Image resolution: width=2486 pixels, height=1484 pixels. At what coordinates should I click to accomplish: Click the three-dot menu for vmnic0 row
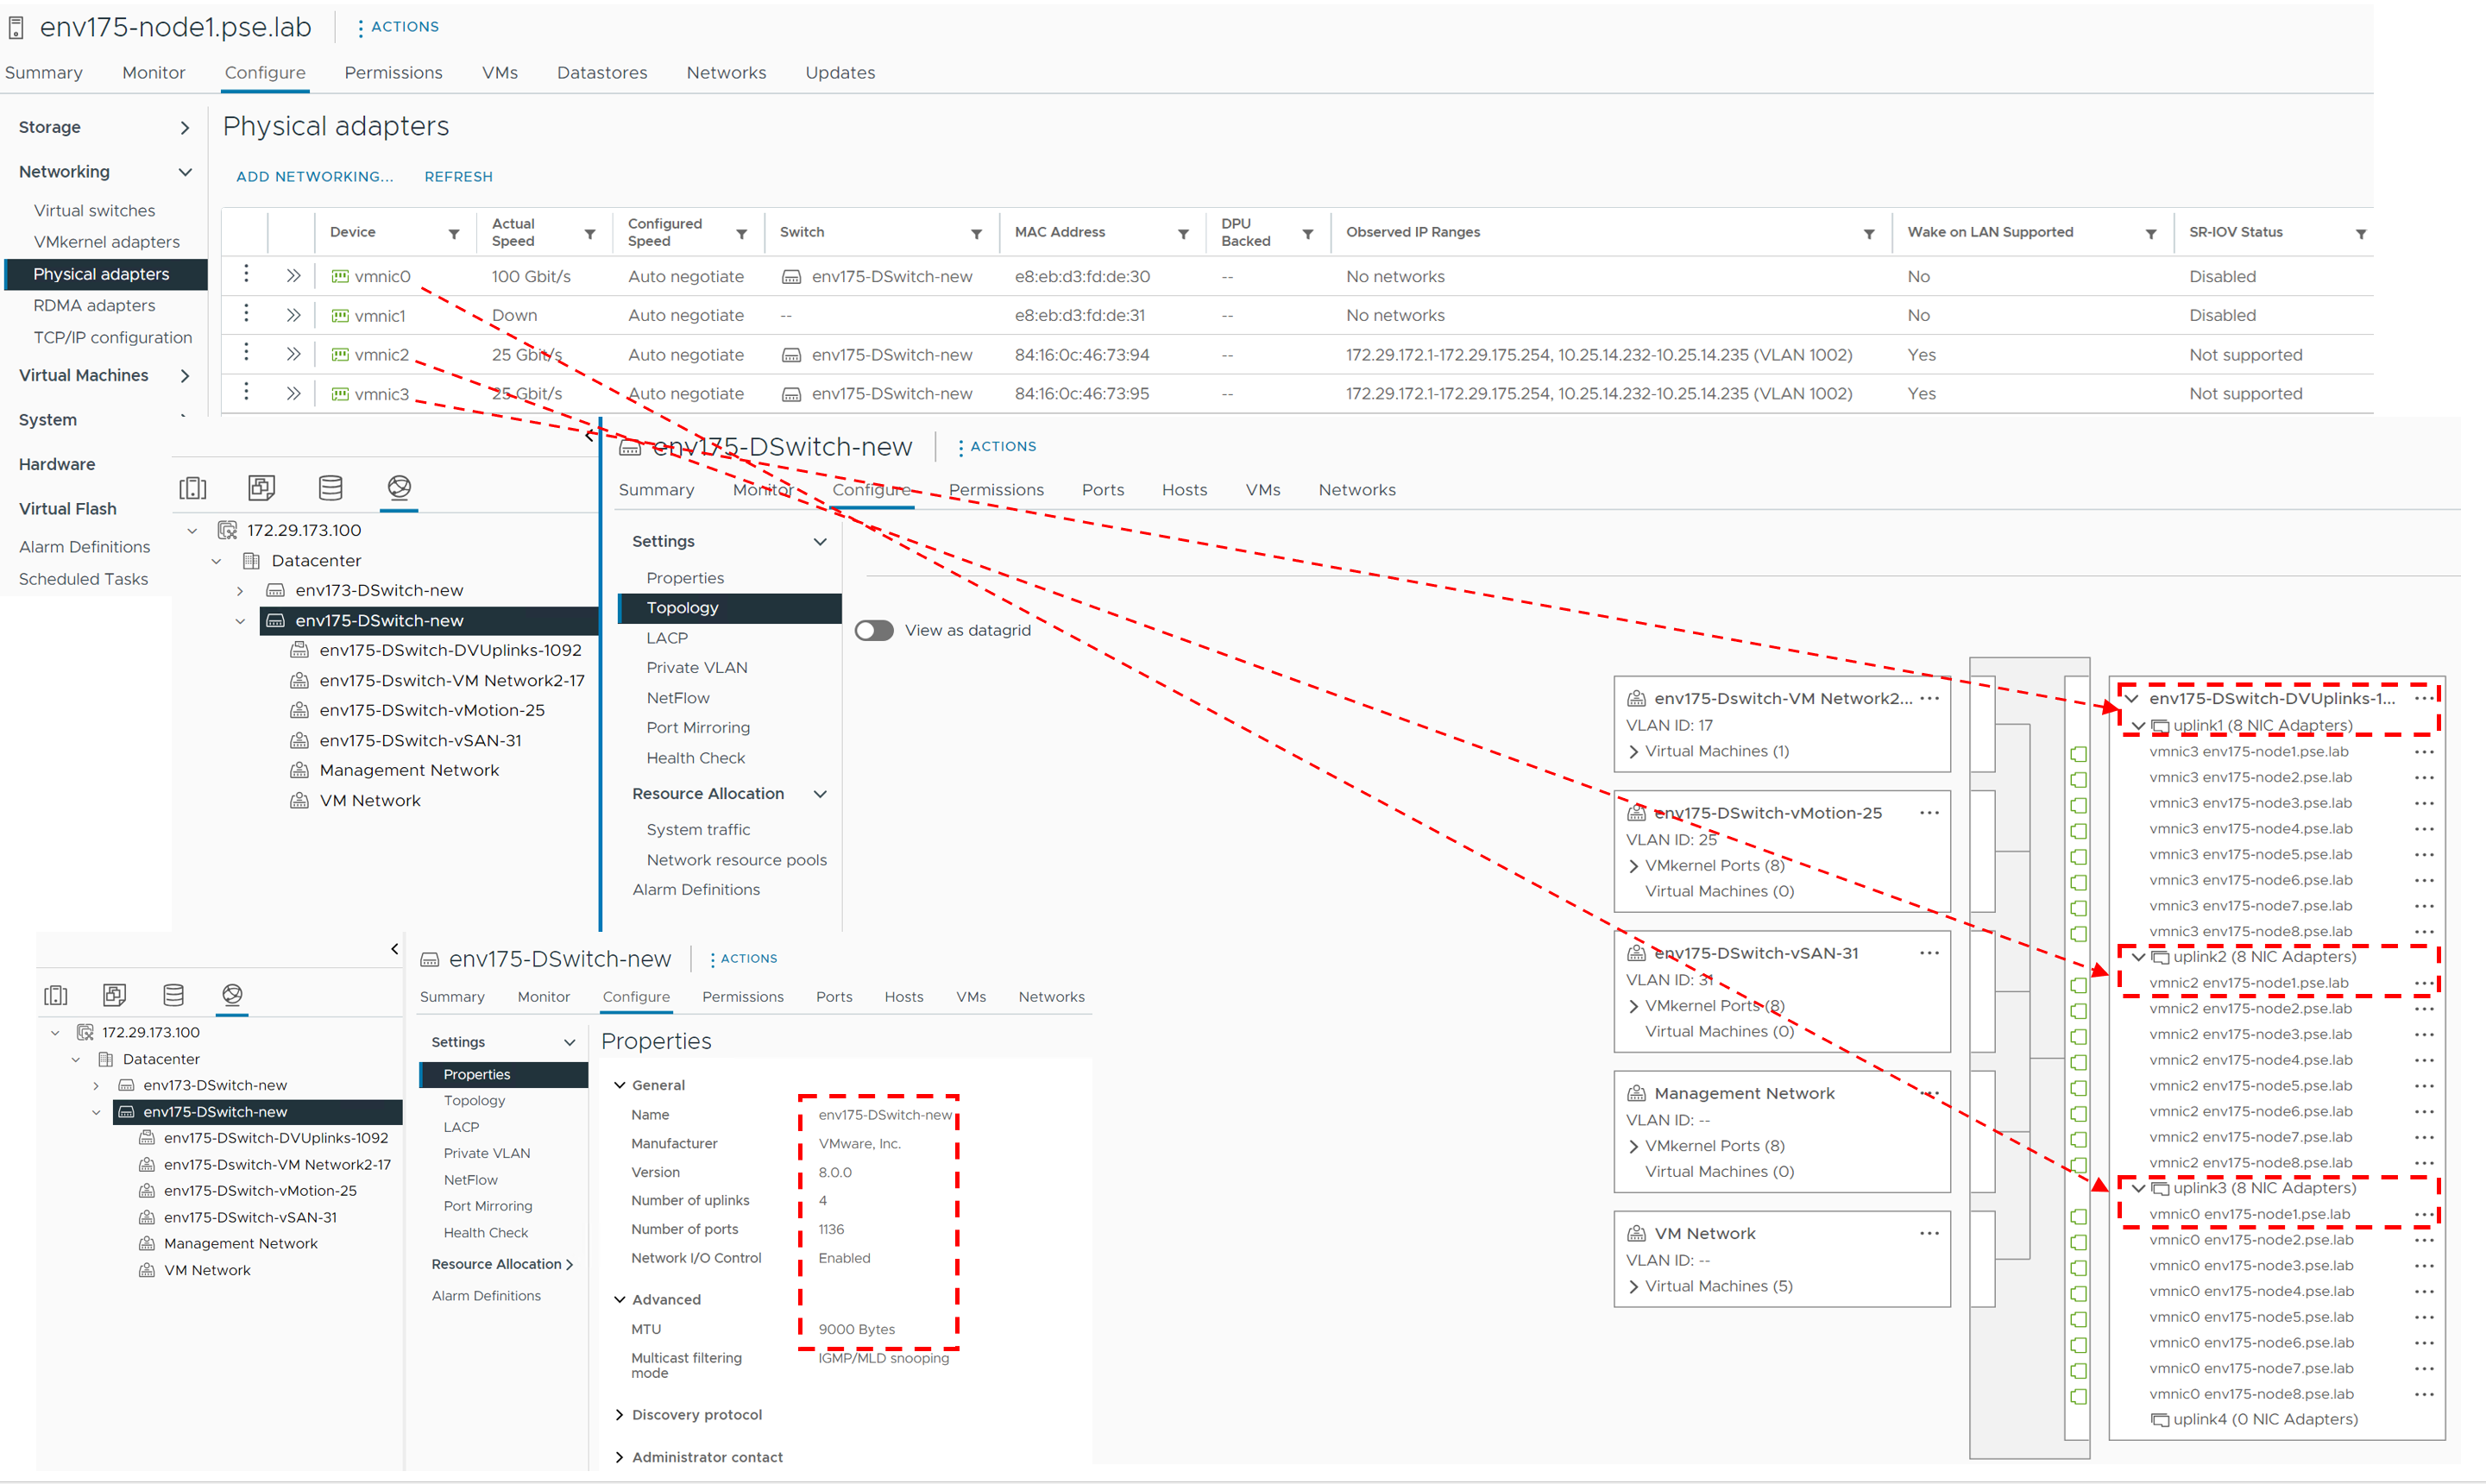246,274
